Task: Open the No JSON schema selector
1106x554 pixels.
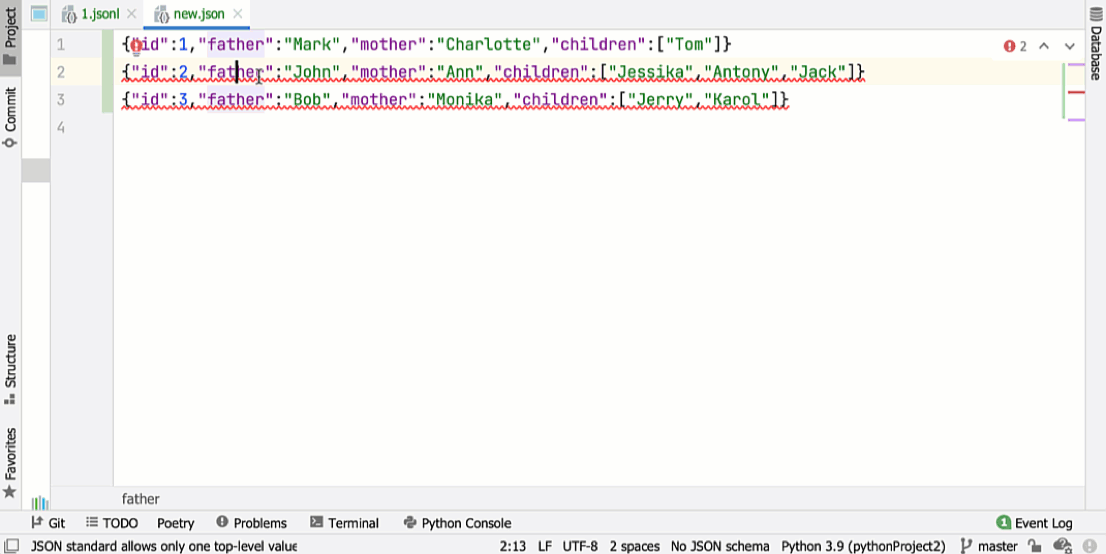Action: click(x=720, y=546)
